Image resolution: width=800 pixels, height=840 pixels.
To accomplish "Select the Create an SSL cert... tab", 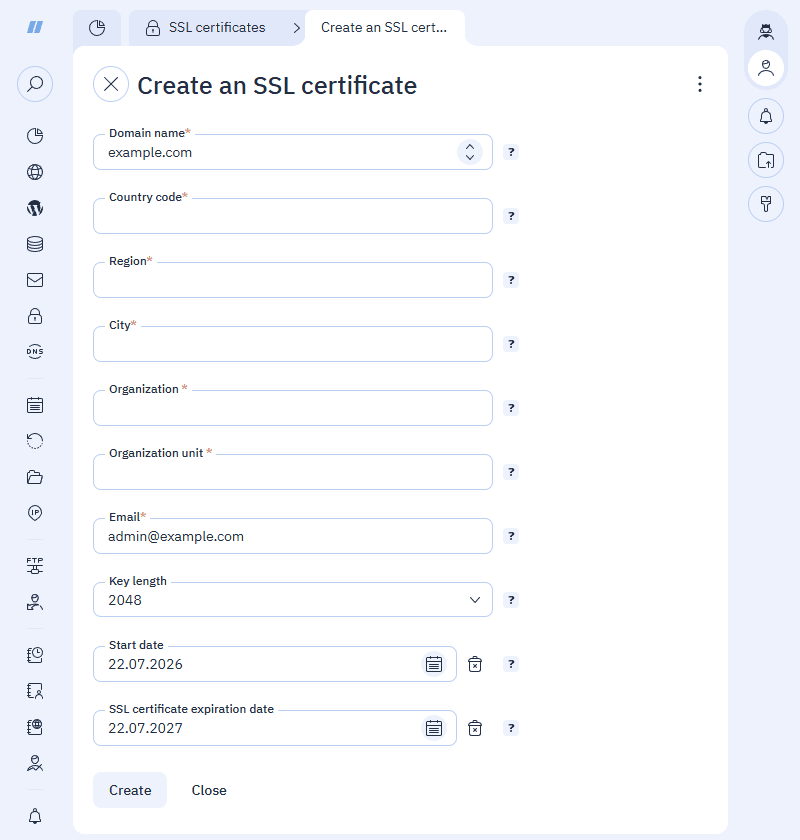I will click(x=384, y=28).
